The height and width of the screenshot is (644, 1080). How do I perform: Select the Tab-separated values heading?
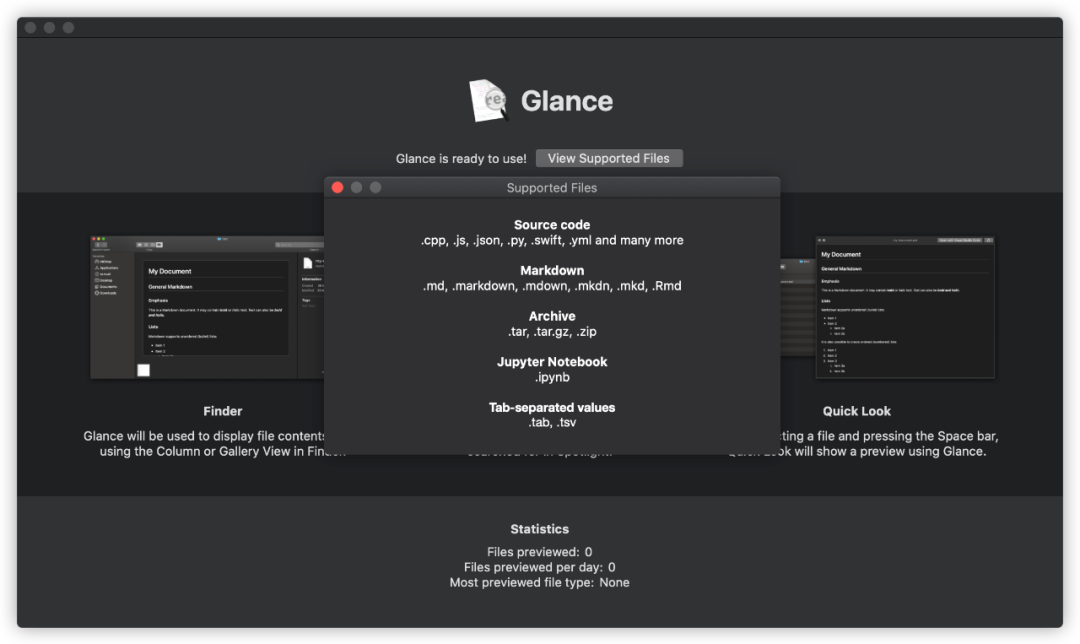(552, 407)
